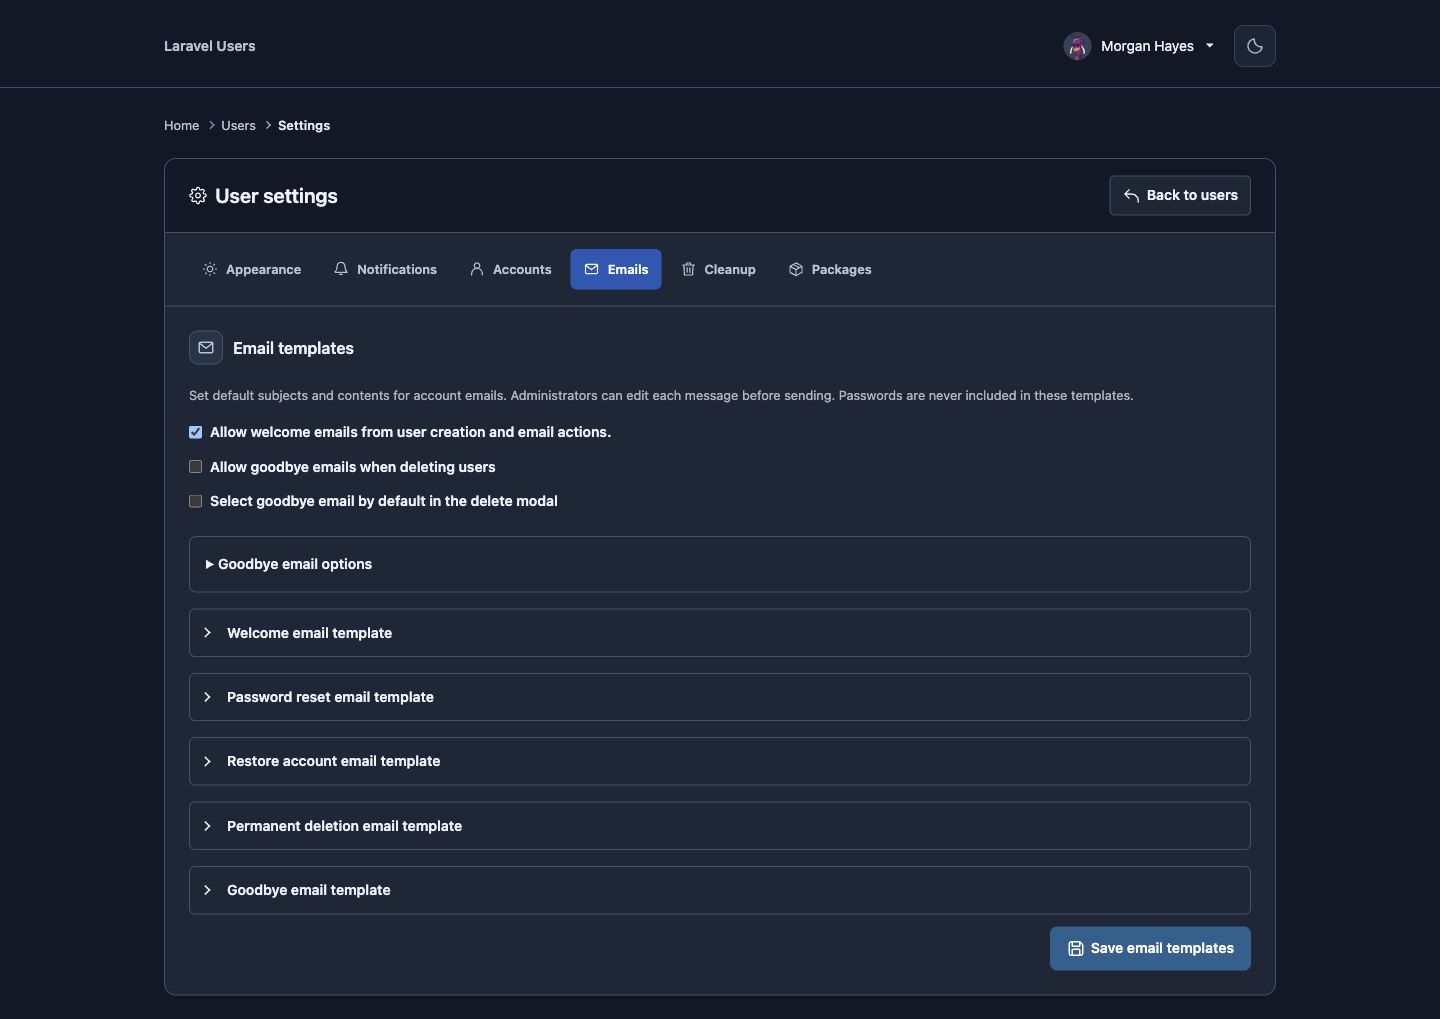Click Laravel Users site title
This screenshot has height=1019, width=1440.
coord(210,46)
